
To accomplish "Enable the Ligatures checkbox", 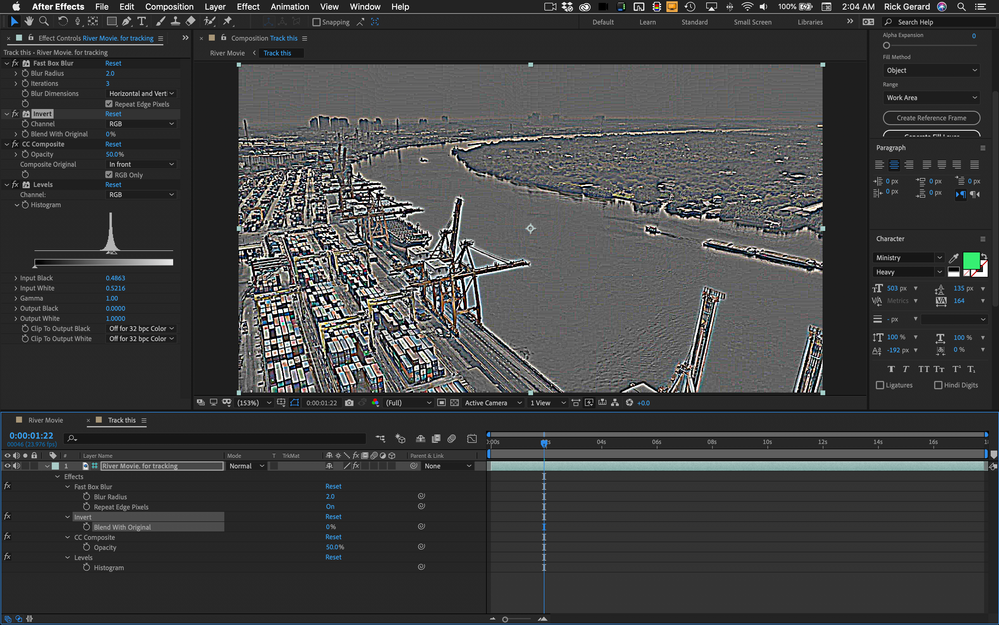I will tap(880, 385).
